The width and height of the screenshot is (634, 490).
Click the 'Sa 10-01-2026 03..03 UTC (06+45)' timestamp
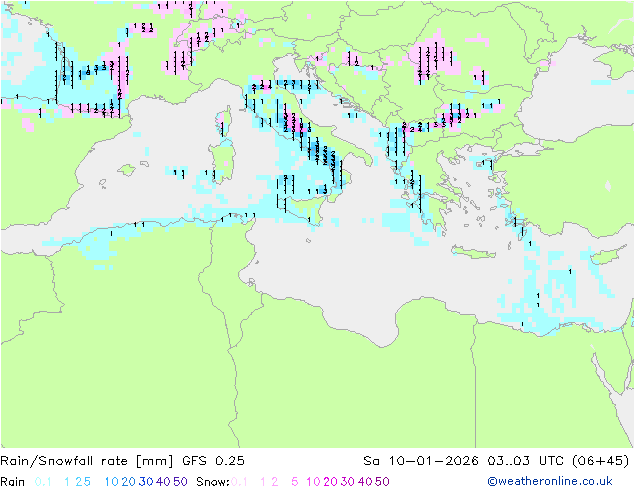tap(496, 461)
